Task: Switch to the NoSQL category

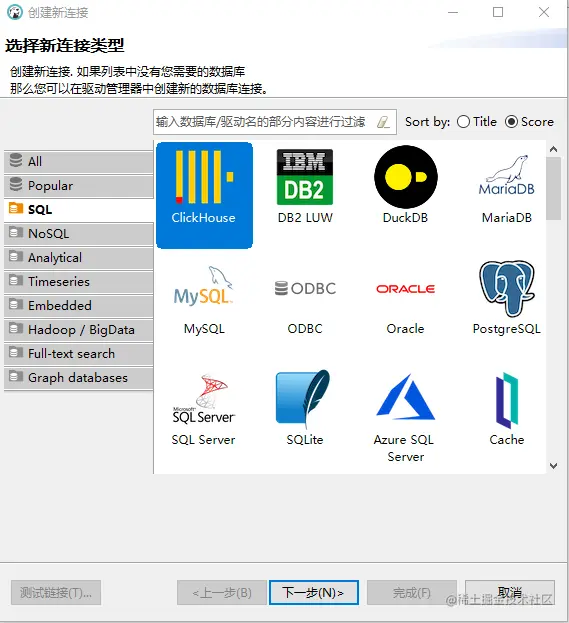Action: coord(79,234)
